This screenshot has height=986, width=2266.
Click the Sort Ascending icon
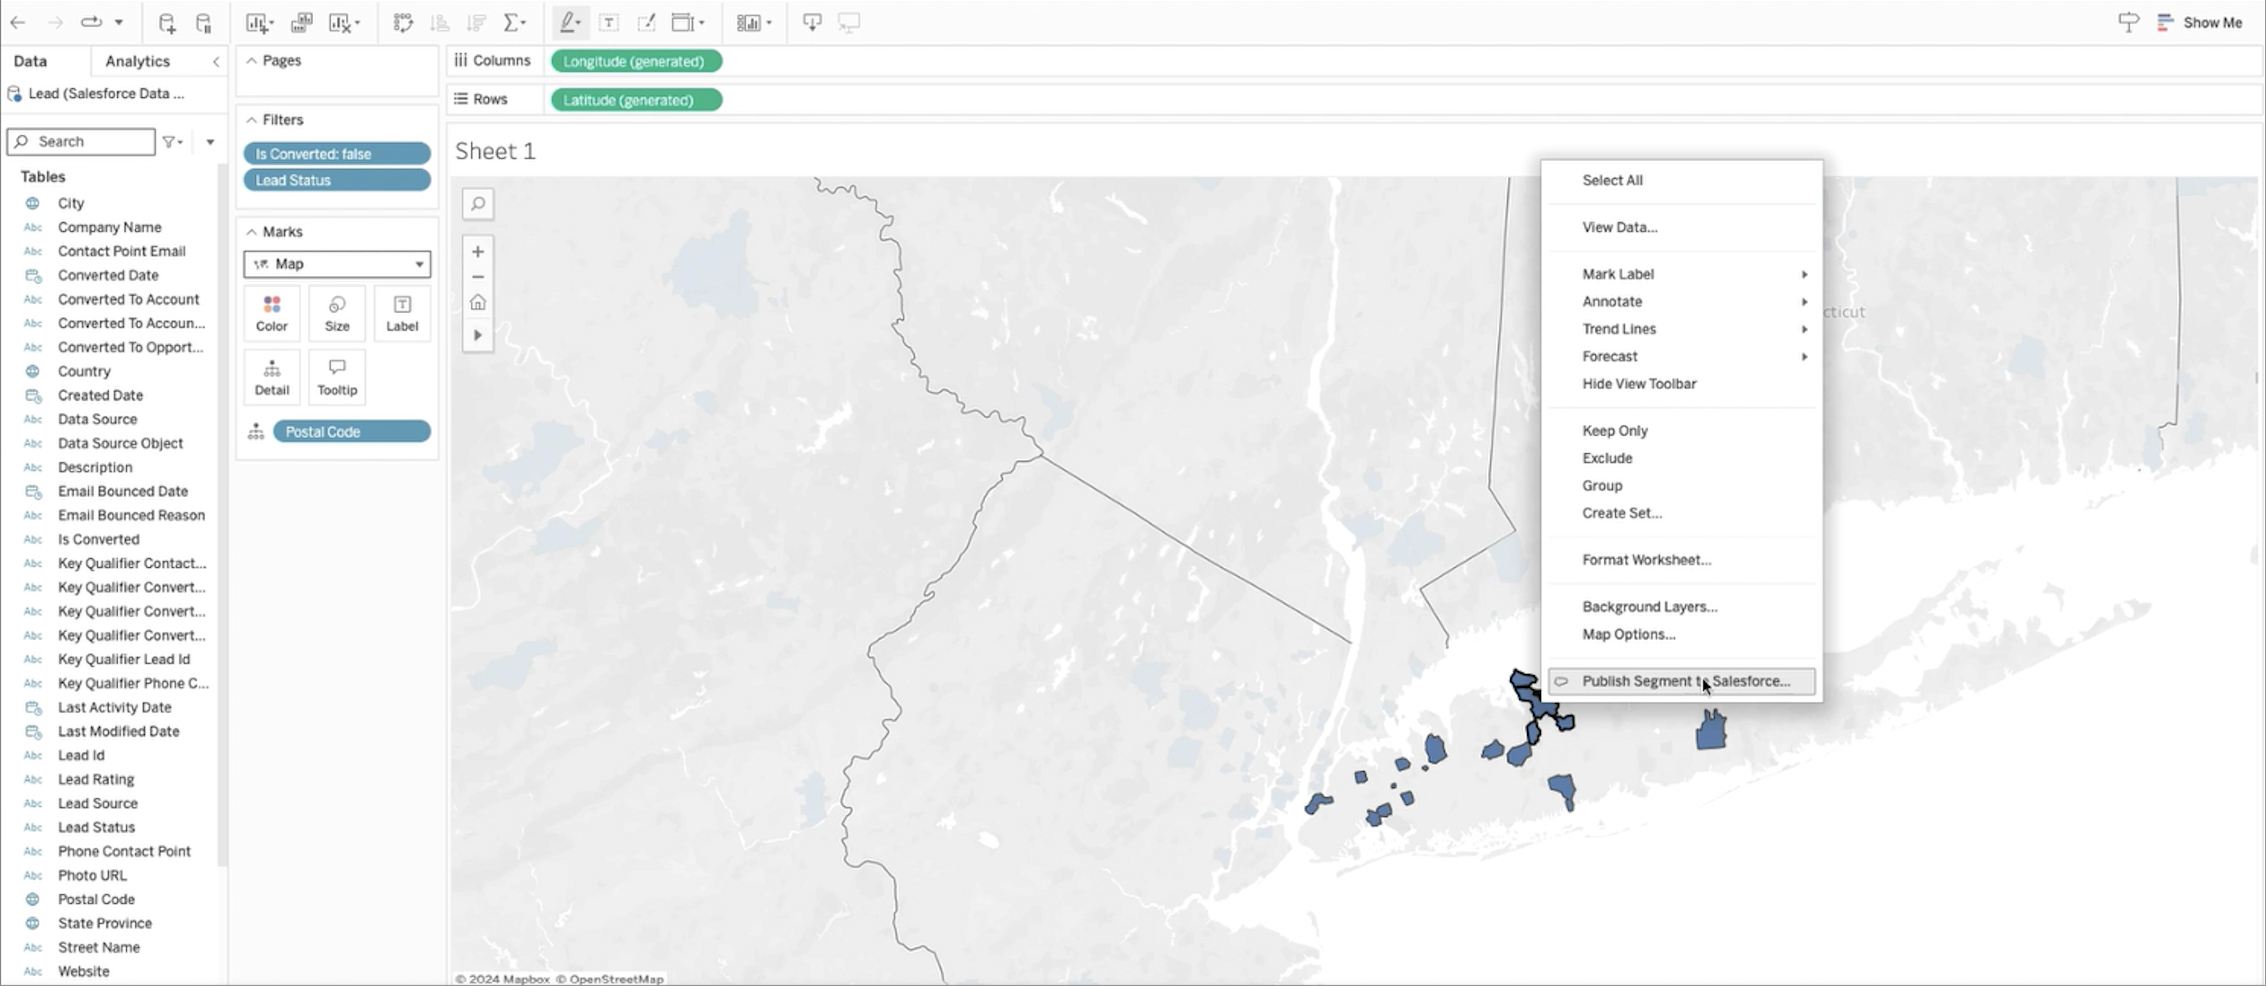pos(439,22)
